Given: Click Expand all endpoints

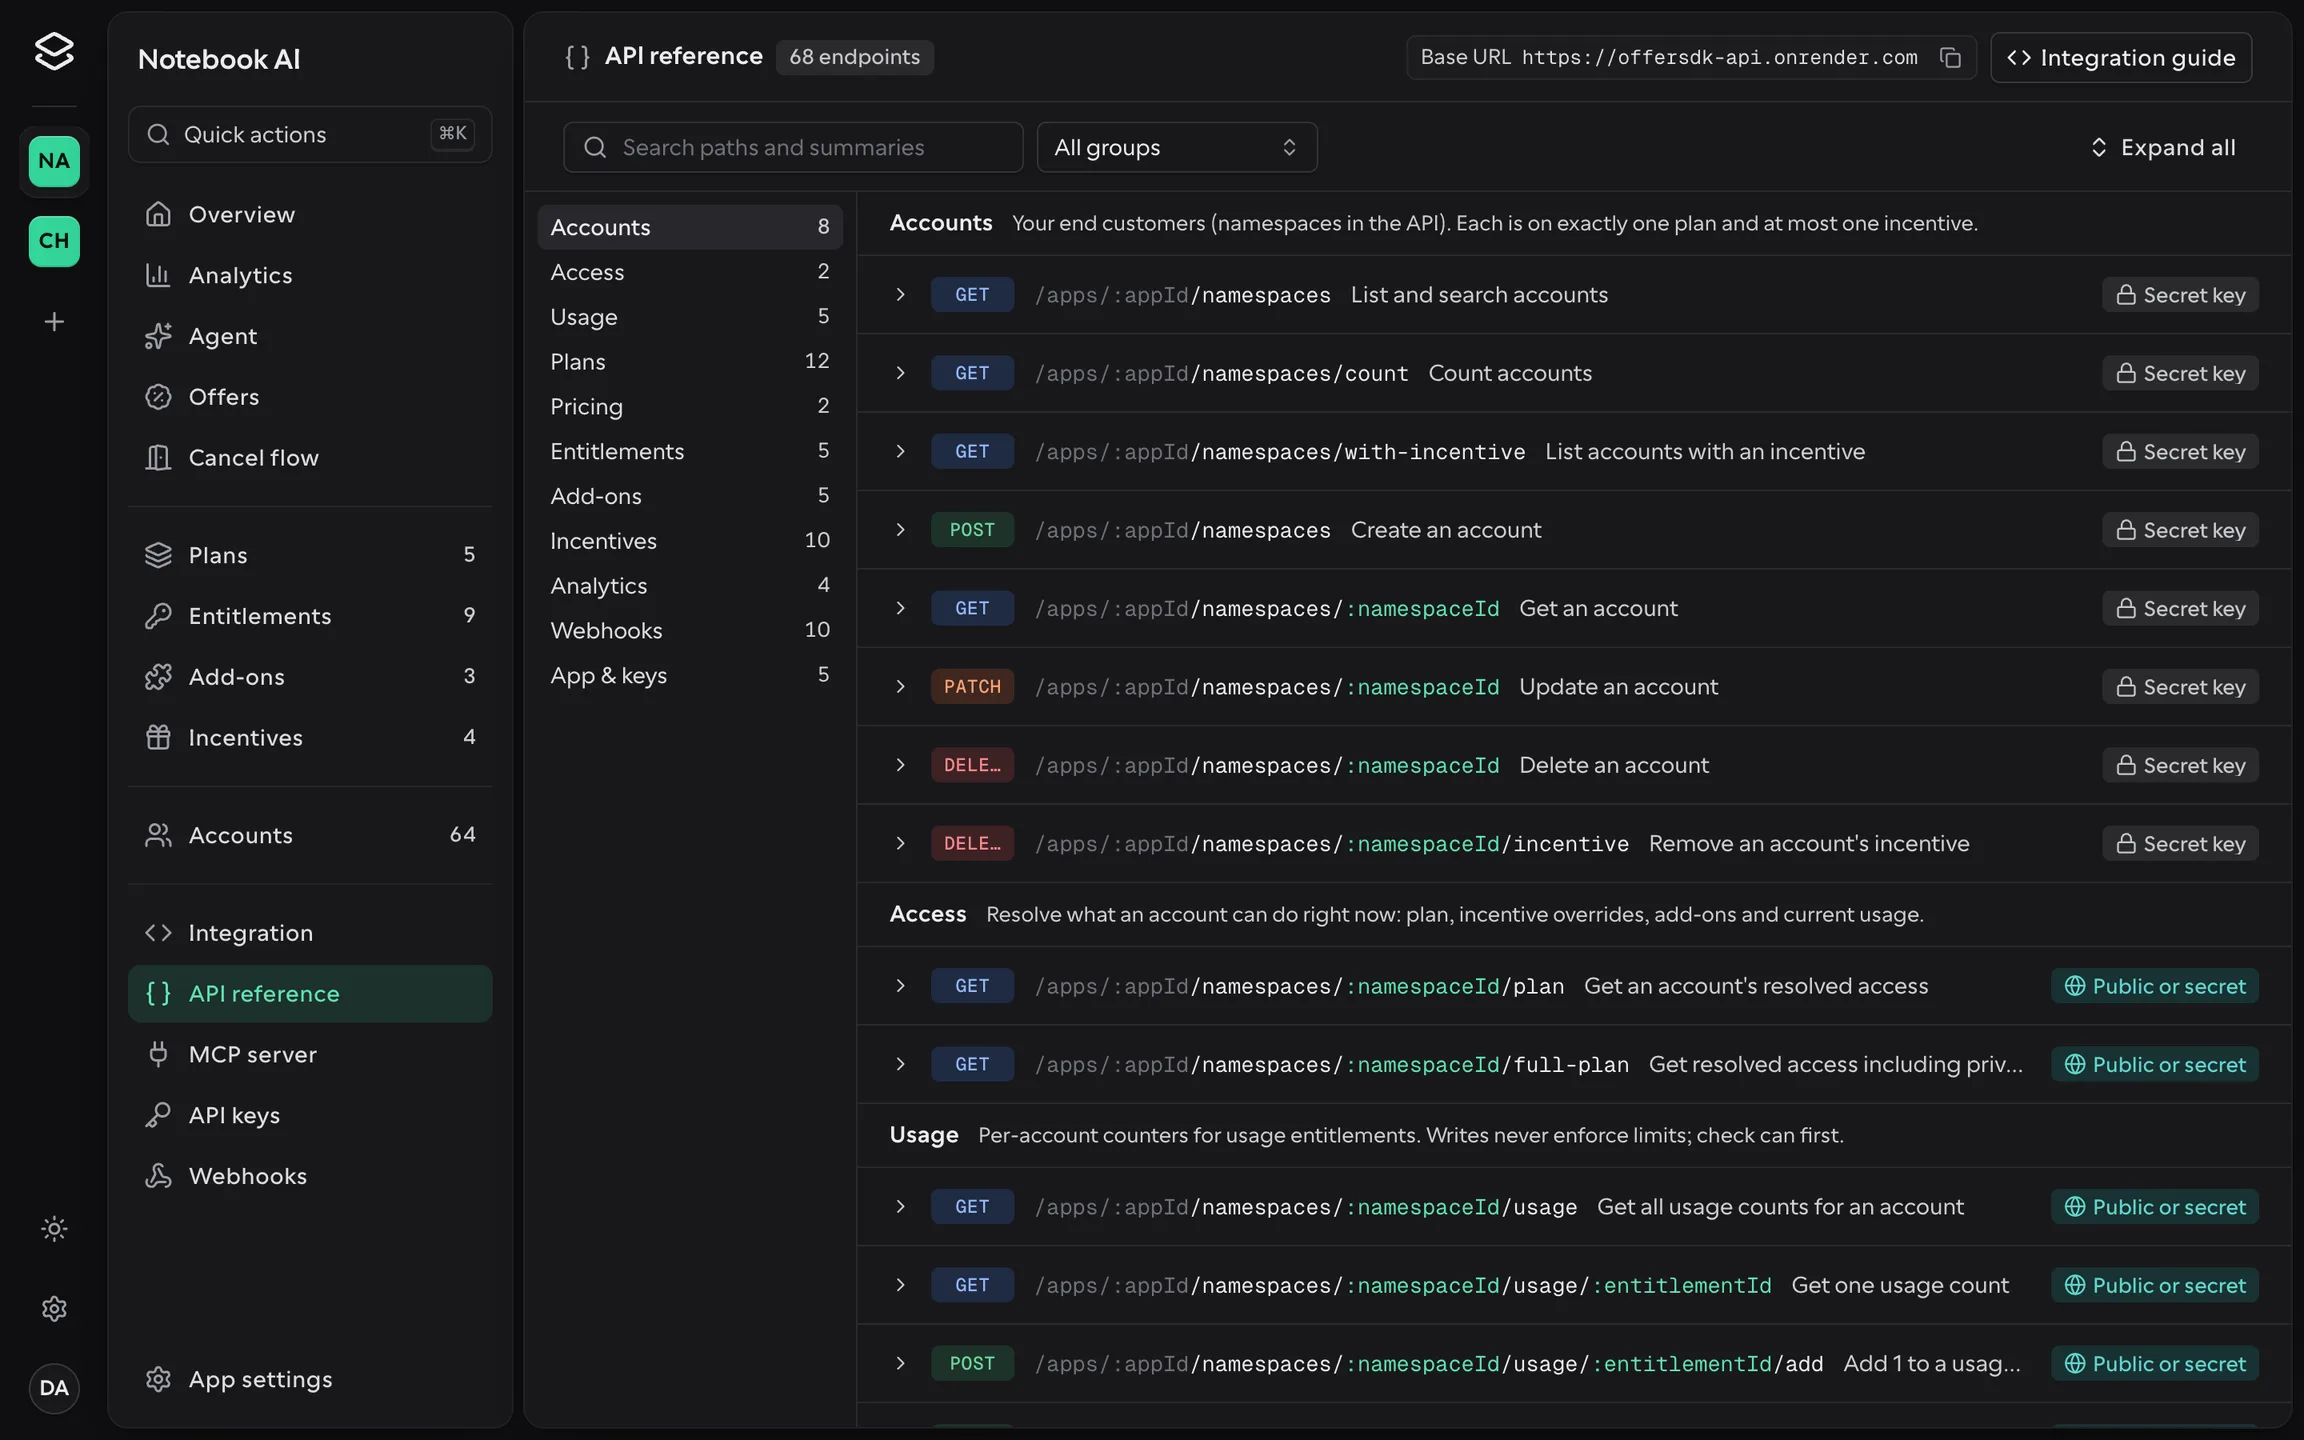Looking at the screenshot, I should click(x=2163, y=147).
